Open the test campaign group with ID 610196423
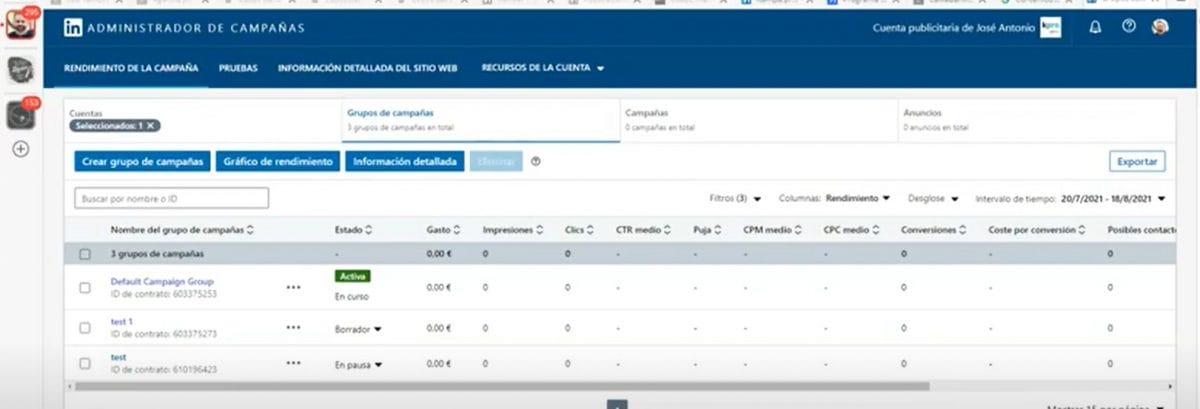The width and height of the screenshot is (1200, 409). click(118, 357)
